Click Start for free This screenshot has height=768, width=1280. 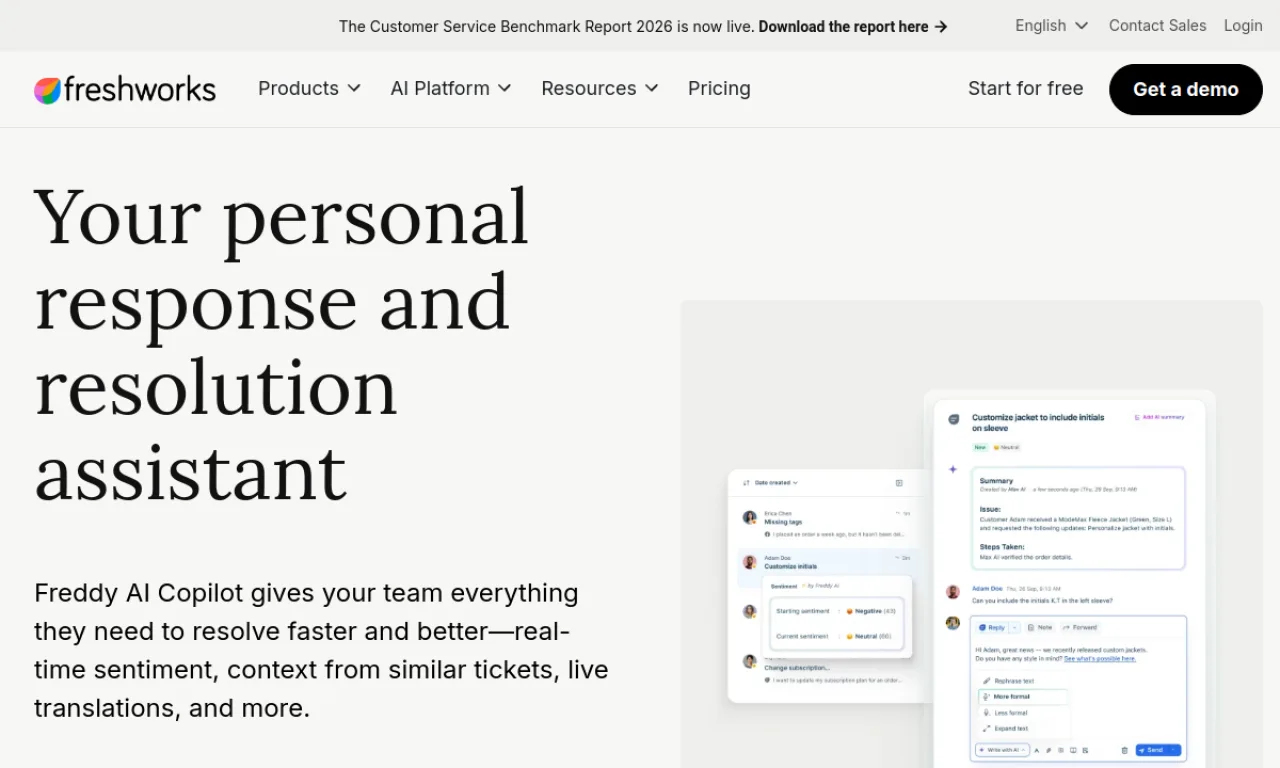tap(1025, 89)
